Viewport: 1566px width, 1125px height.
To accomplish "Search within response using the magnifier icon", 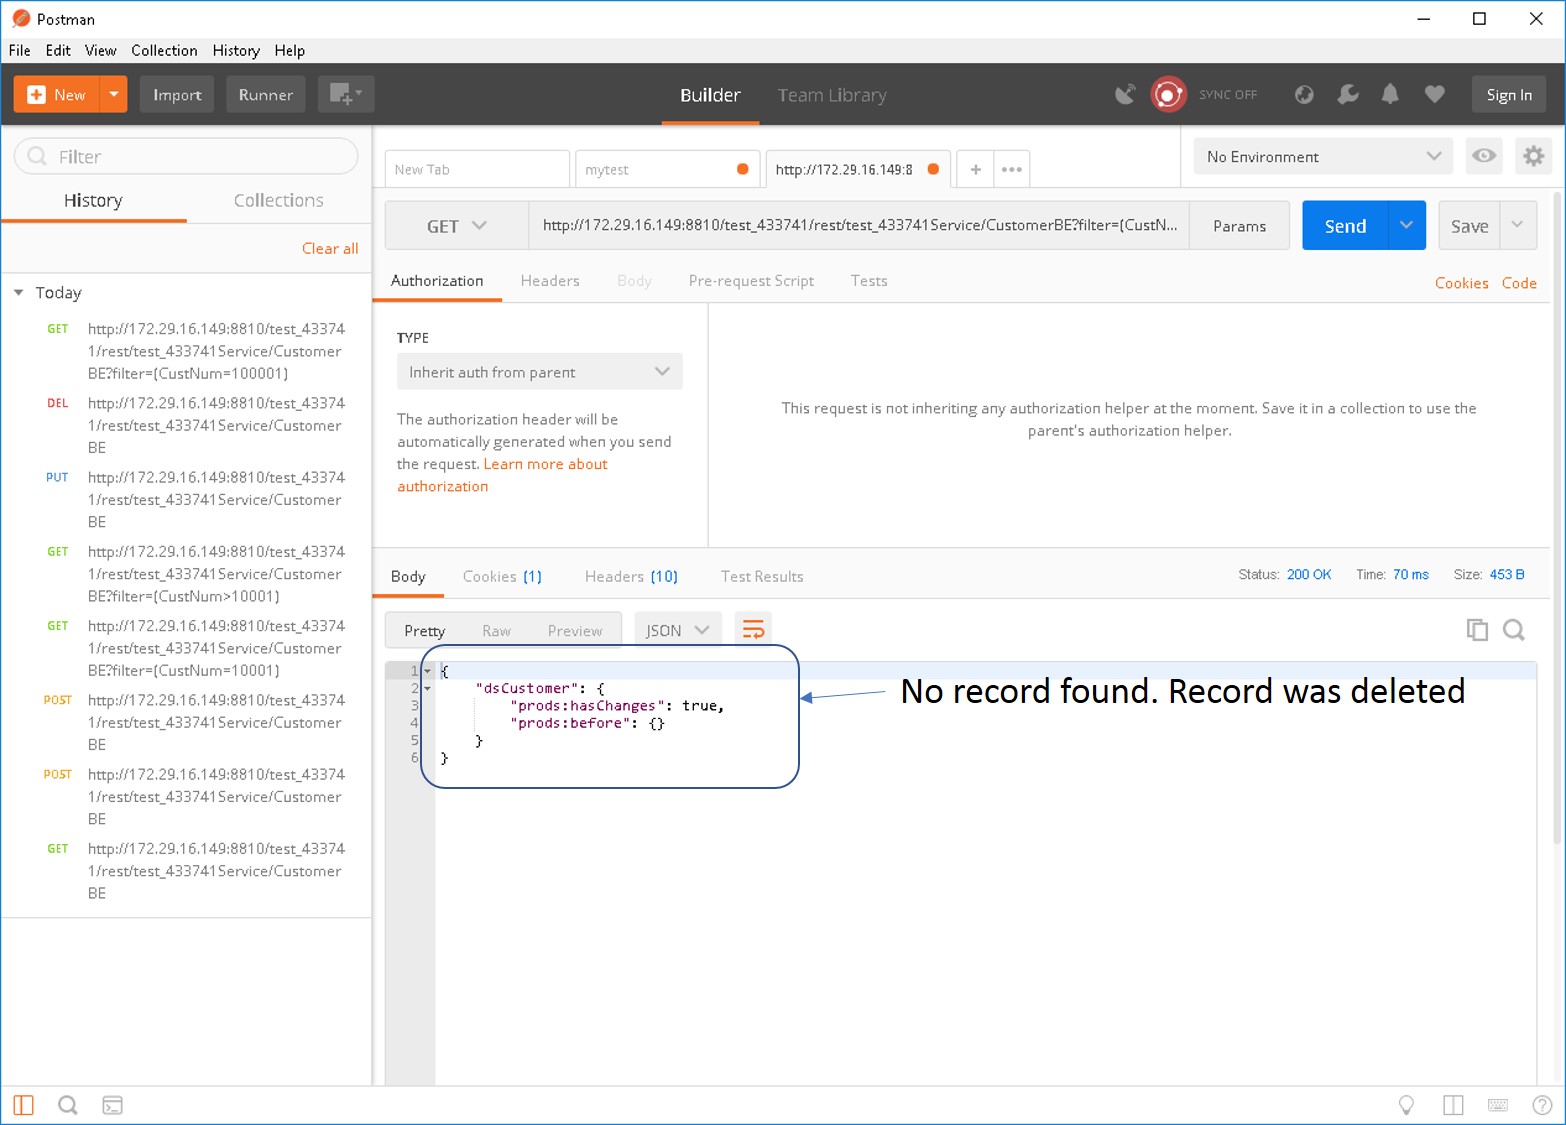I will [1513, 629].
